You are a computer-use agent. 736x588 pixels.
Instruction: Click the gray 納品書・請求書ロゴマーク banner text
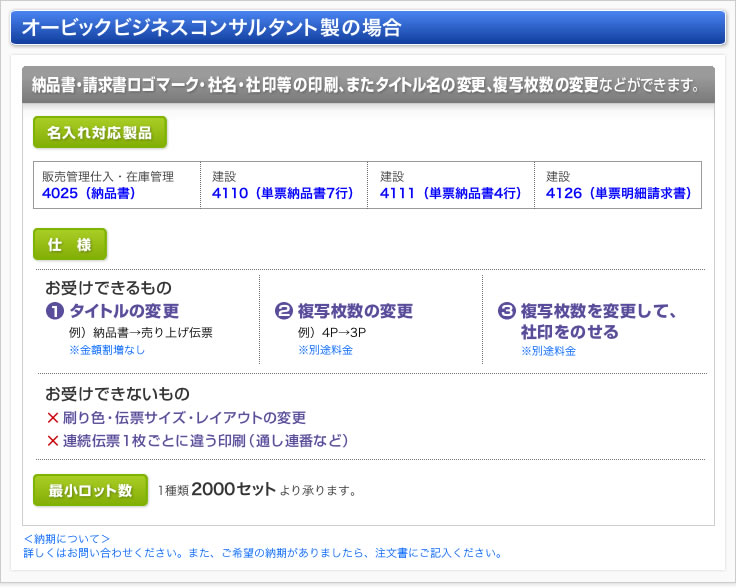click(366, 85)
